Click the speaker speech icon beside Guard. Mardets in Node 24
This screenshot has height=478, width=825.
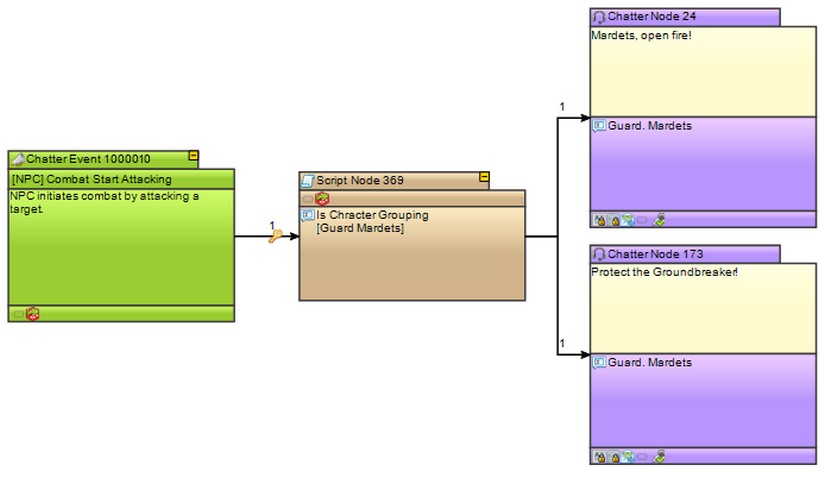coord(599,126)
